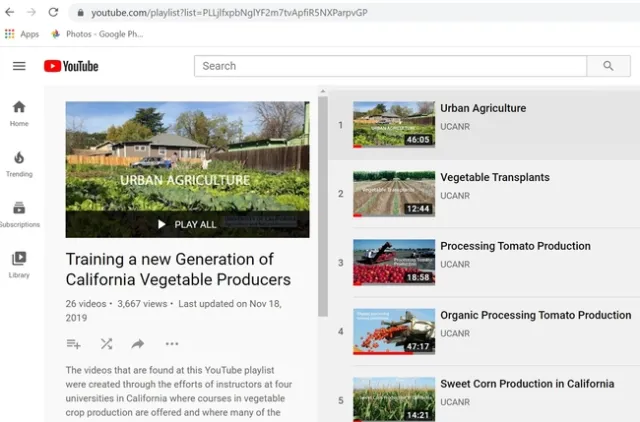Shuffle the playlist
The height and width of the screenshot is (422, 640).
pyautogui.click(x=106, y=344)
